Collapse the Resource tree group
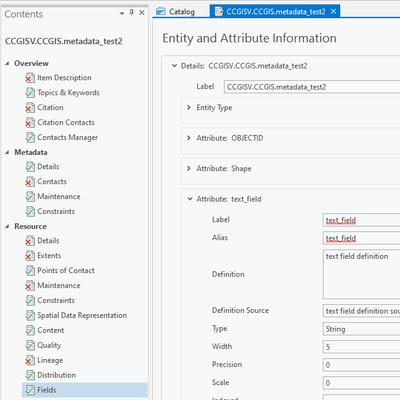 (x=7, y=226)
